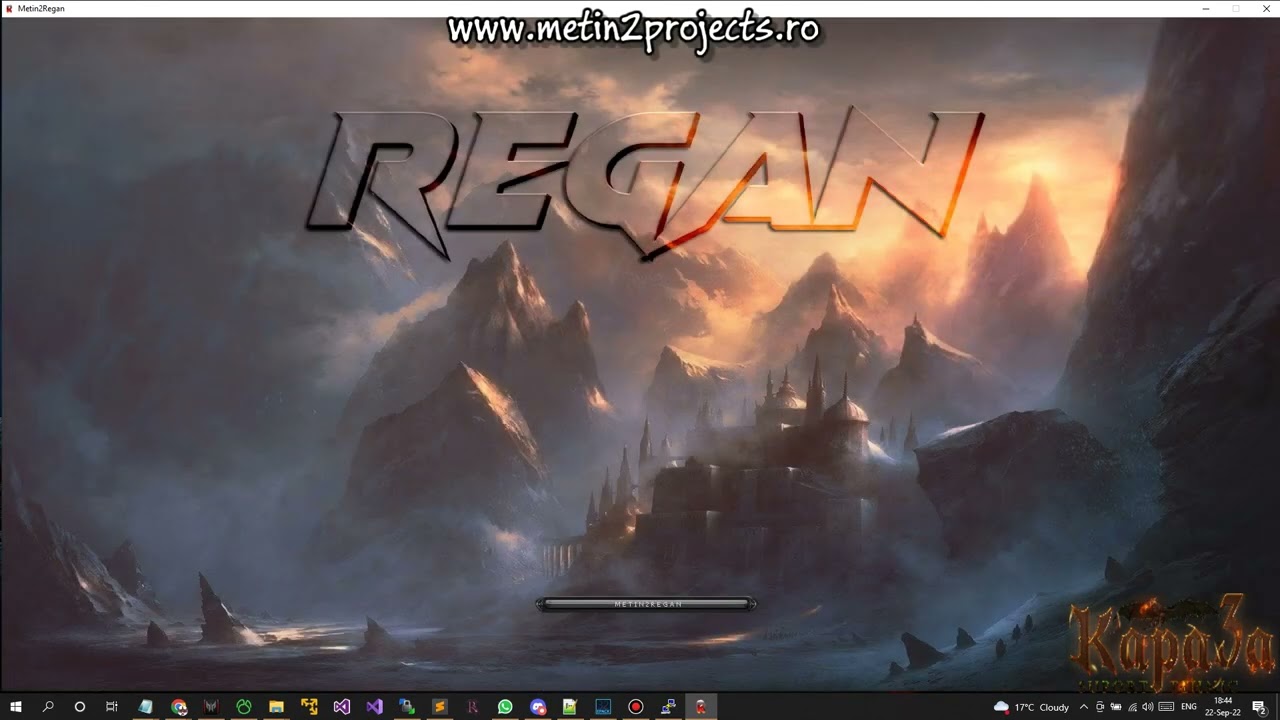Switch ENG input language indicator
Viewport: 1280px width, 720px height.
point(1189,707)
